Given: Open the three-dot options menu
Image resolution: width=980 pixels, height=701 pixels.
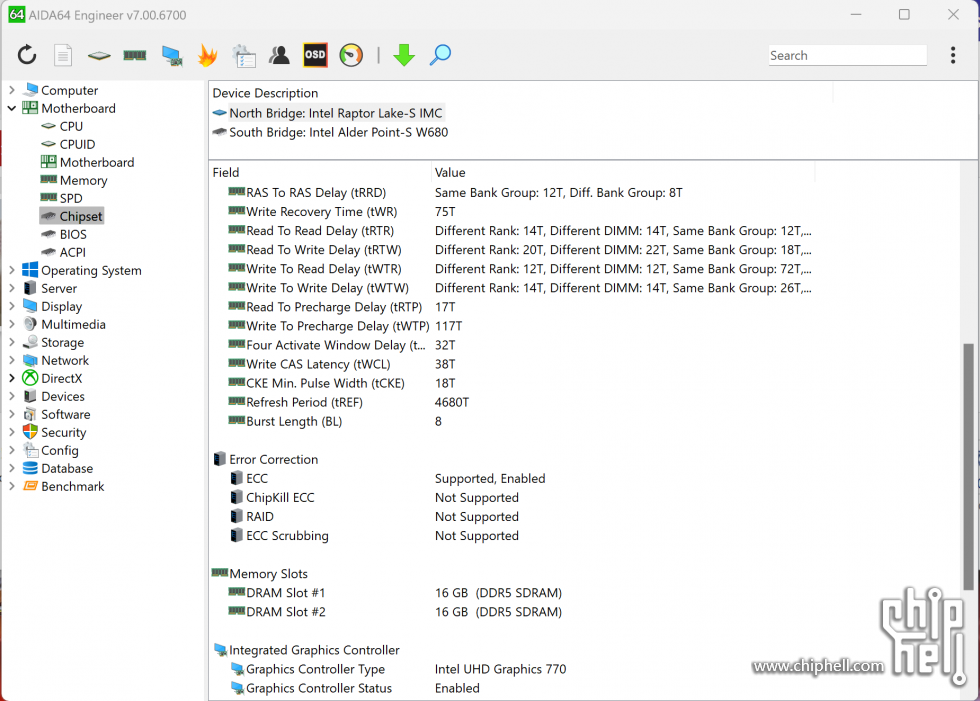Looking at the screenshot, I should tap(952, 55).
